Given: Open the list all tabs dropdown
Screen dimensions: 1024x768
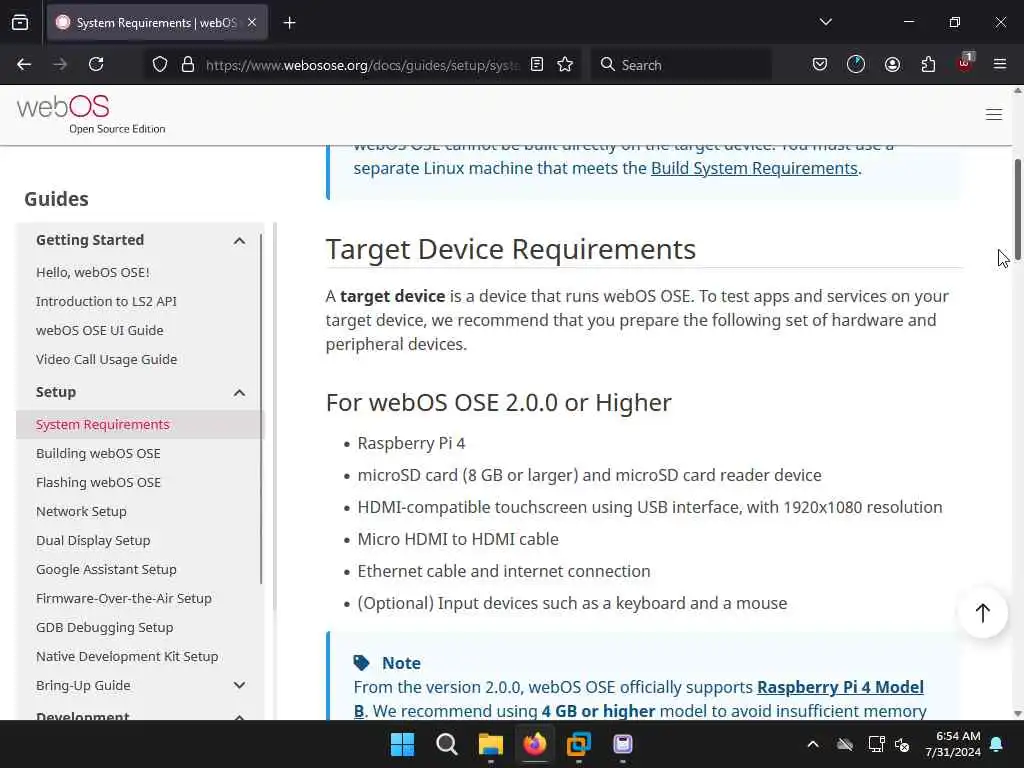Looking at the screenshot, I should coord(825,22).
